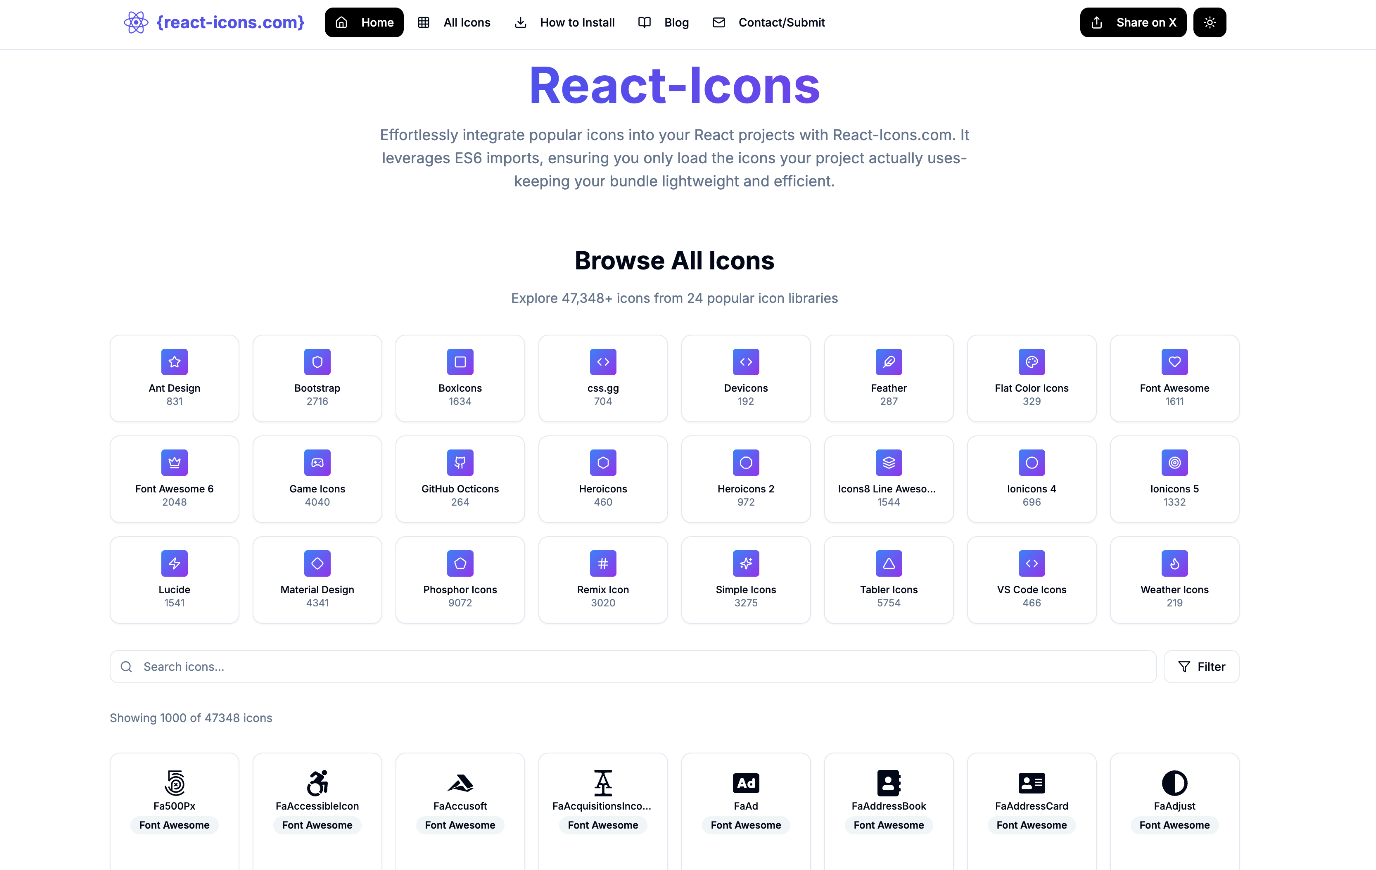Open Font Awesome 1611 heart icon card
Viewport: 1376px width, 870px height.
tap(1175, 362)
